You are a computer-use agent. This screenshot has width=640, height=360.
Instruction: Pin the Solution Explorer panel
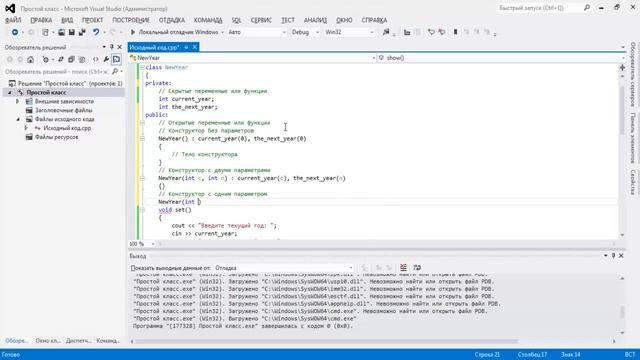[112, 47]
